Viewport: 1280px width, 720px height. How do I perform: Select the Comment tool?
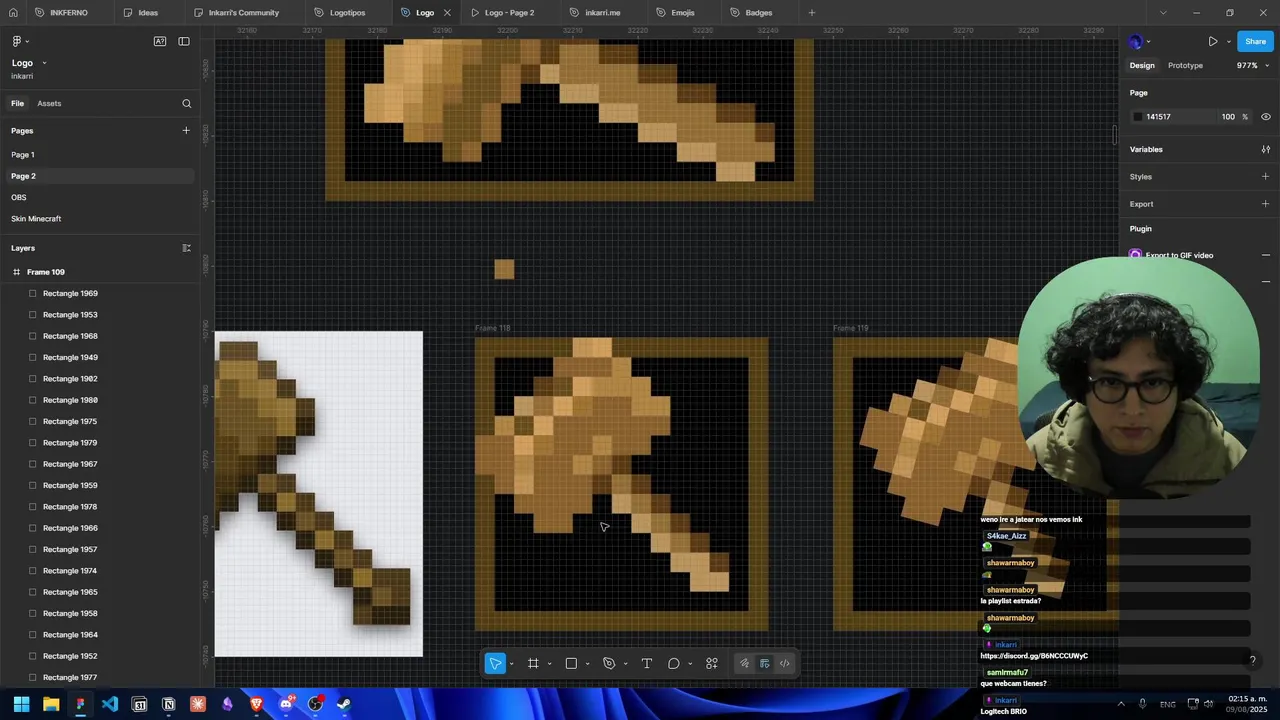coord(674,664)
